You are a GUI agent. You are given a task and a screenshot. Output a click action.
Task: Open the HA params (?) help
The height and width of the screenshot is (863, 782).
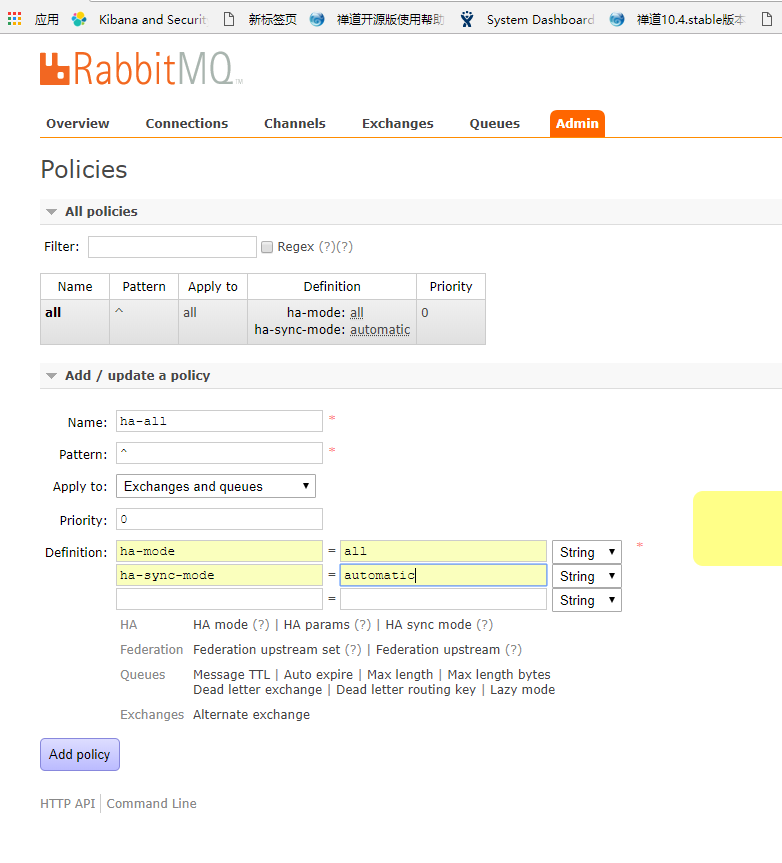point(363,625)
